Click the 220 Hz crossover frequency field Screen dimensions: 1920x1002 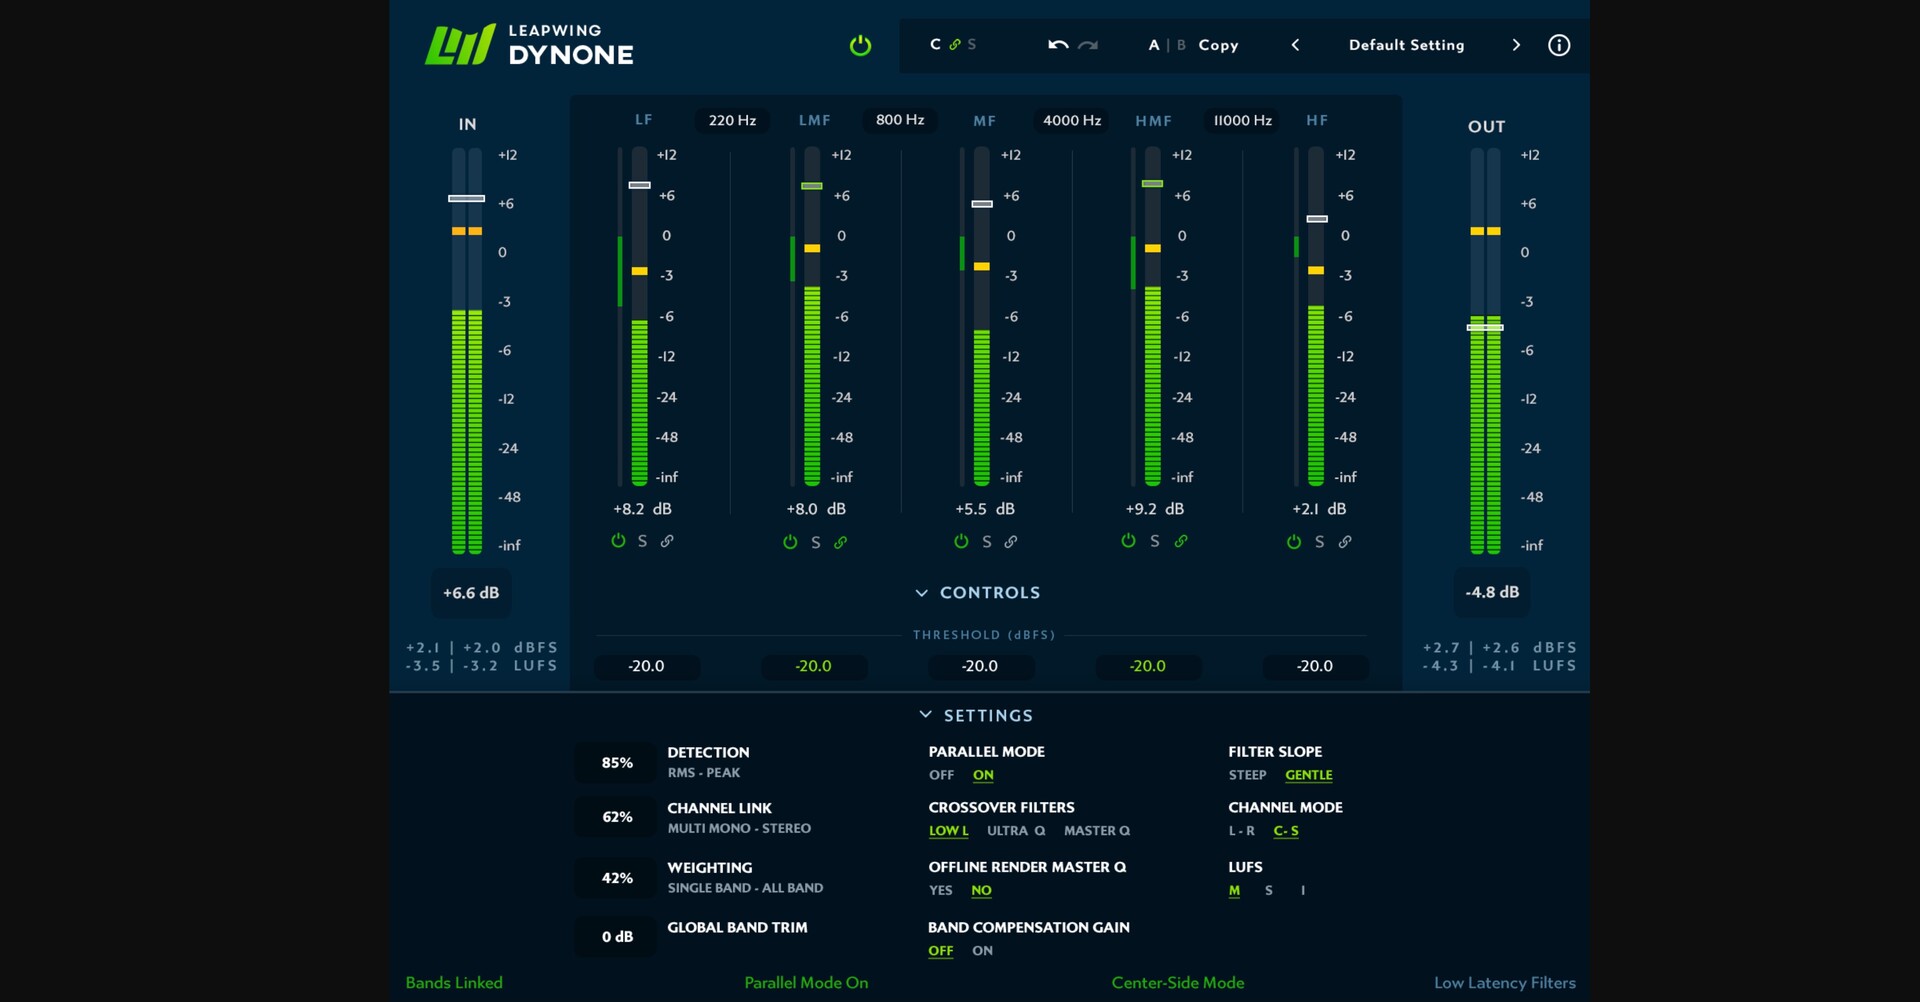(732, 120)
